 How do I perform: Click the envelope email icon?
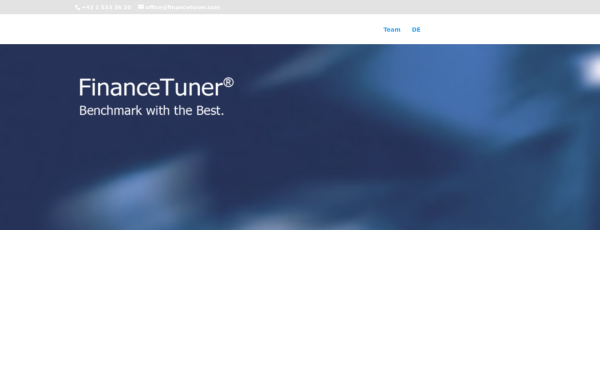pyautogui.click(x=141, y=7)
